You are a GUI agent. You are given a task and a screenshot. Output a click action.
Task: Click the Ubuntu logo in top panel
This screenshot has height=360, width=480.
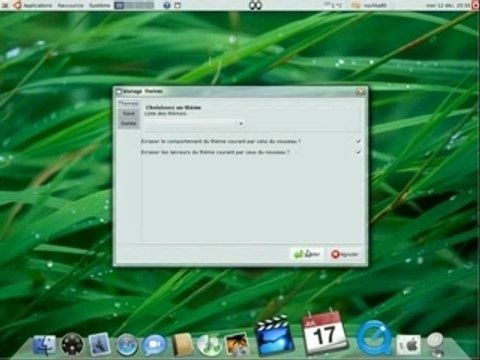[x=17, y=5]
